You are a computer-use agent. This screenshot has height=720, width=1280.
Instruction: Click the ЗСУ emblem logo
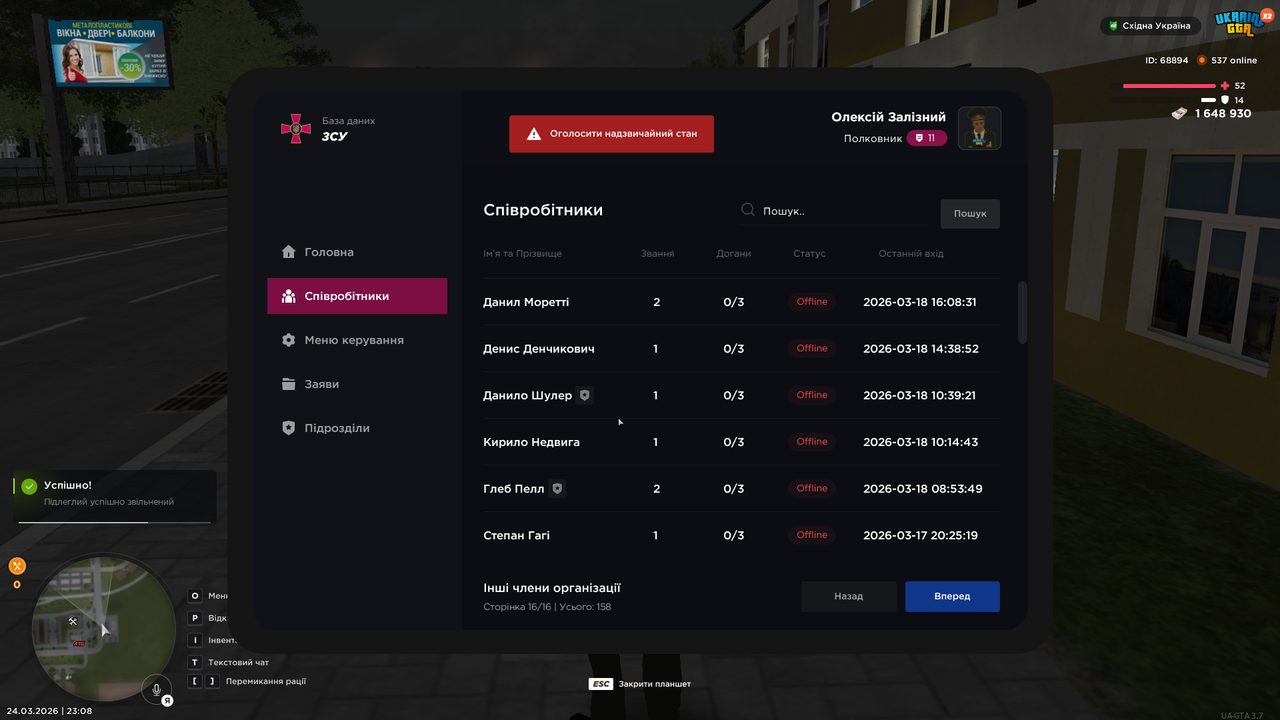(295, 129)
